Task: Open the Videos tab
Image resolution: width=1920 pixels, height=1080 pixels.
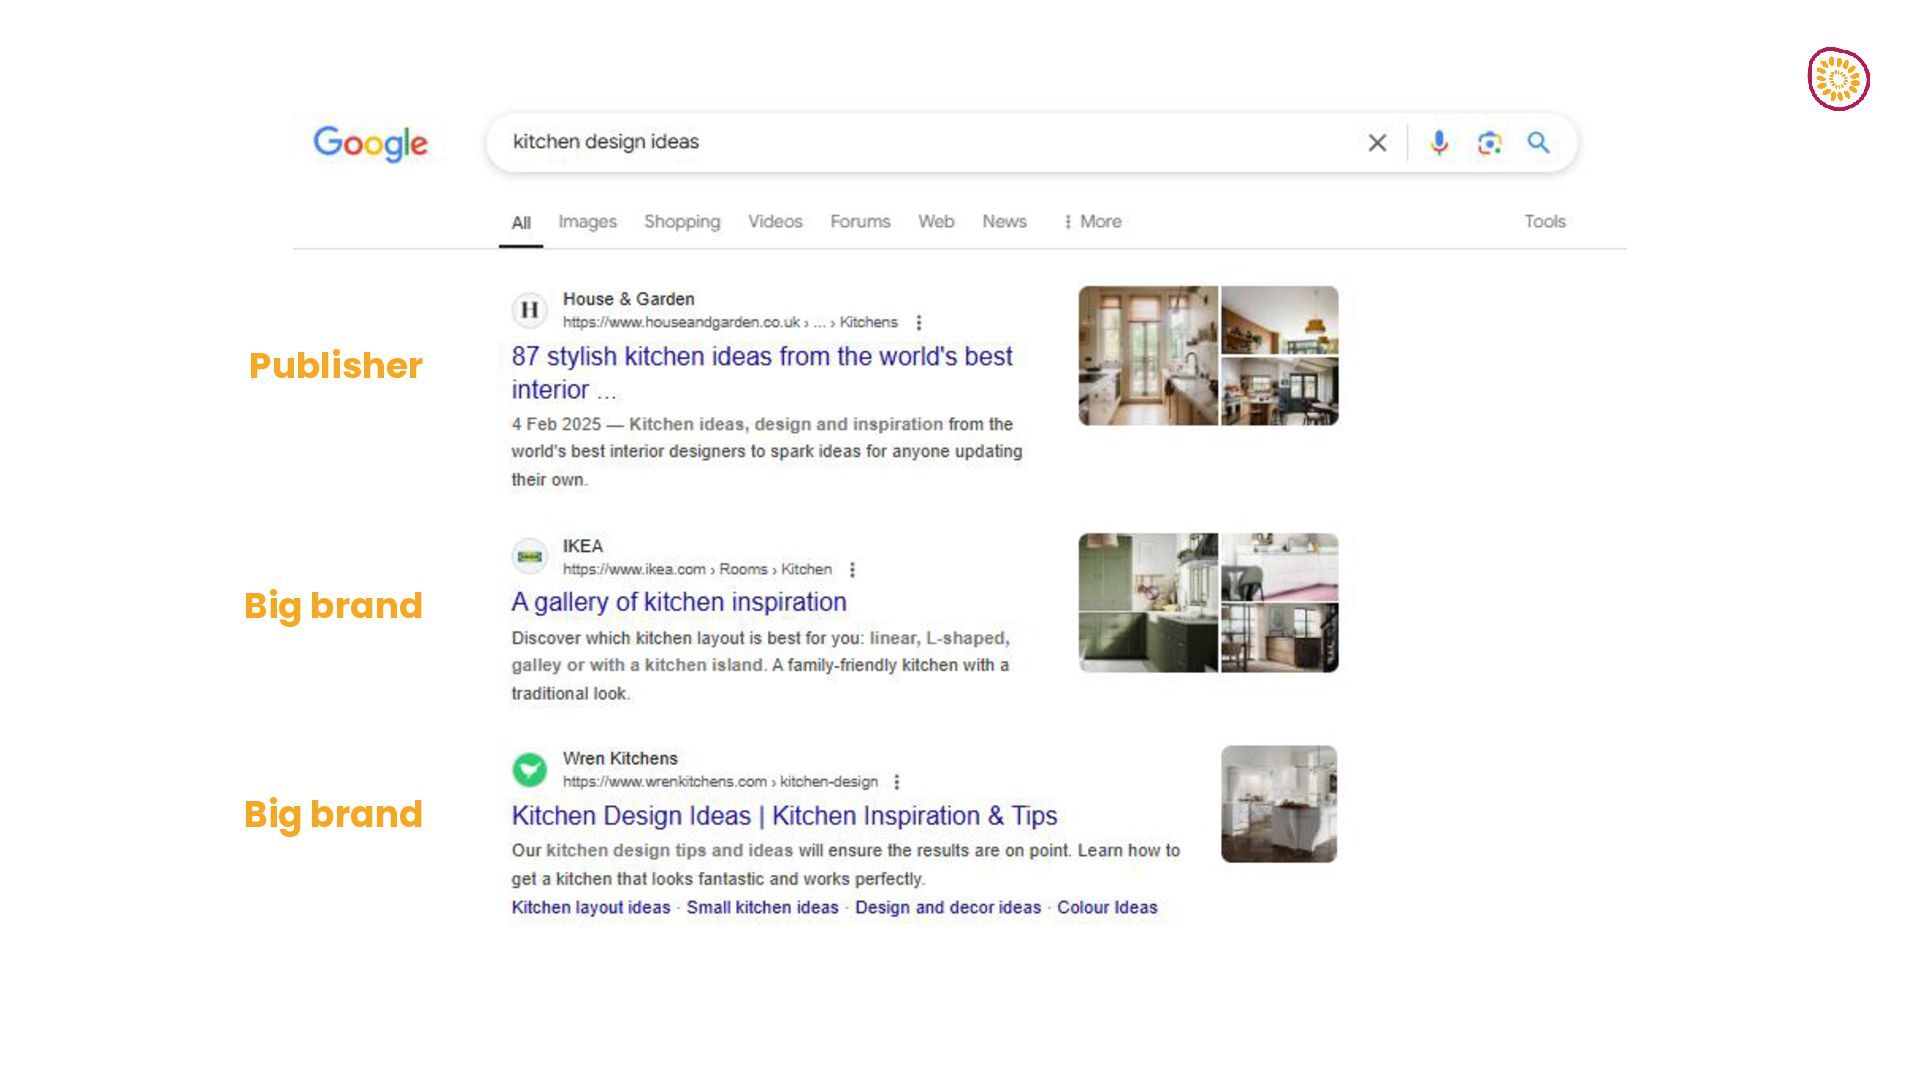Action: click(775, 222)
